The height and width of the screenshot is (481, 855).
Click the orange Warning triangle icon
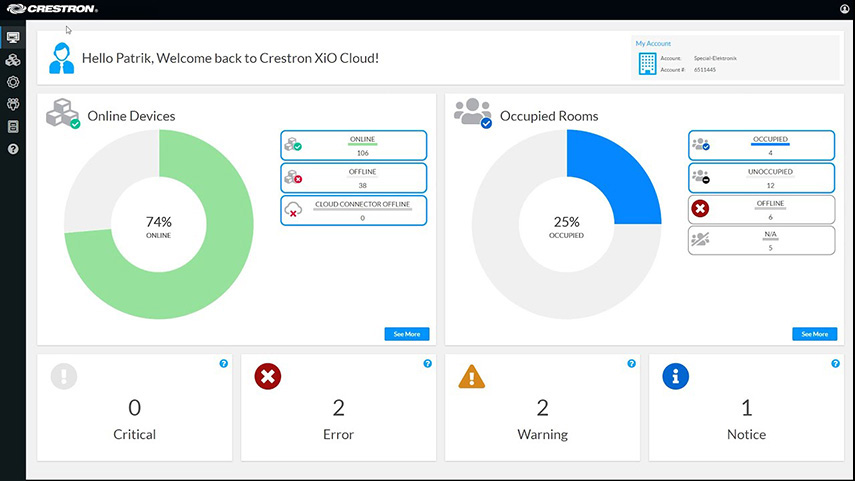[472, 376]
